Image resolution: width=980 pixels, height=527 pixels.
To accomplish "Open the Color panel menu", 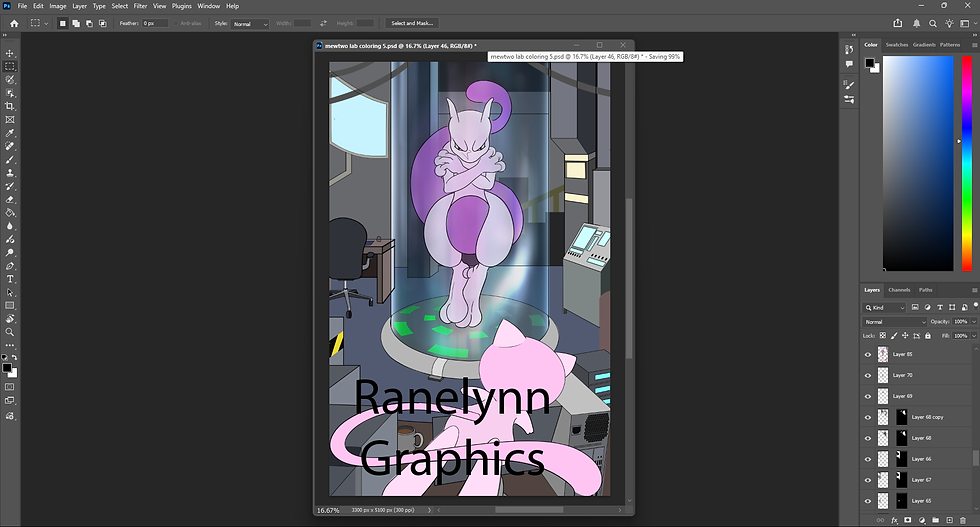I will coord(974,45).
